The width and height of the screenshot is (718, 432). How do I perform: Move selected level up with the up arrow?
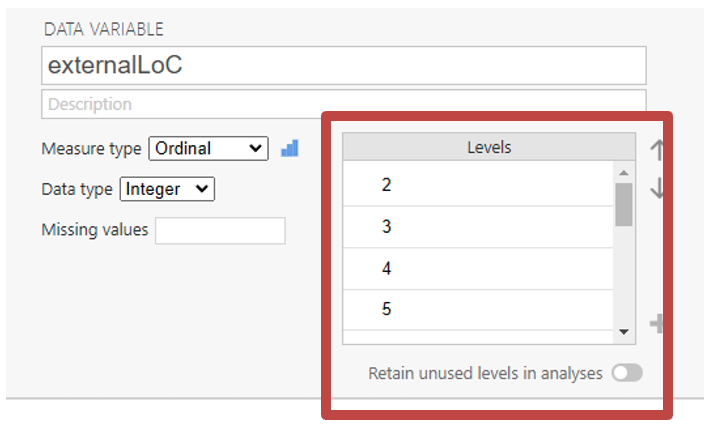(x=657, y=150)
